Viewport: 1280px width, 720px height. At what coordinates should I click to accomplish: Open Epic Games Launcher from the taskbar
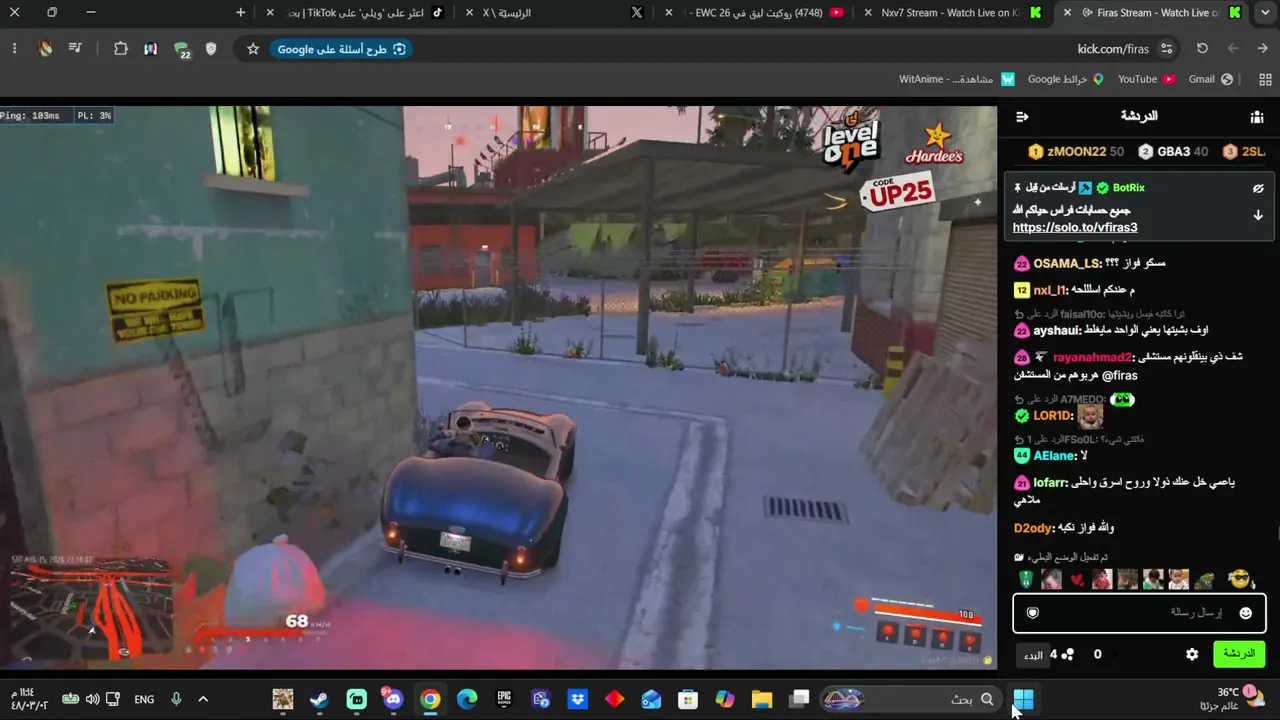pos(504,699)
